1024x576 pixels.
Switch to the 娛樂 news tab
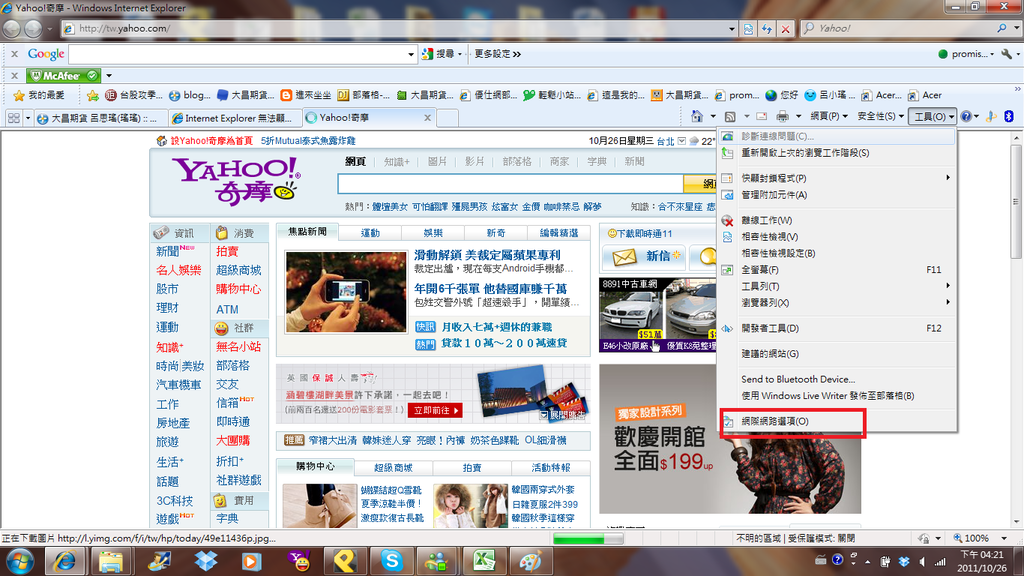(x=433, y=233)
